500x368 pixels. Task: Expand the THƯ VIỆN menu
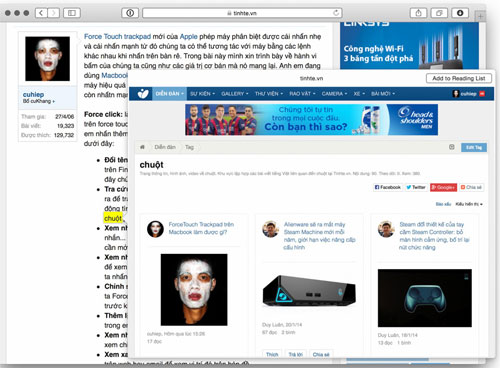(269, 94)
